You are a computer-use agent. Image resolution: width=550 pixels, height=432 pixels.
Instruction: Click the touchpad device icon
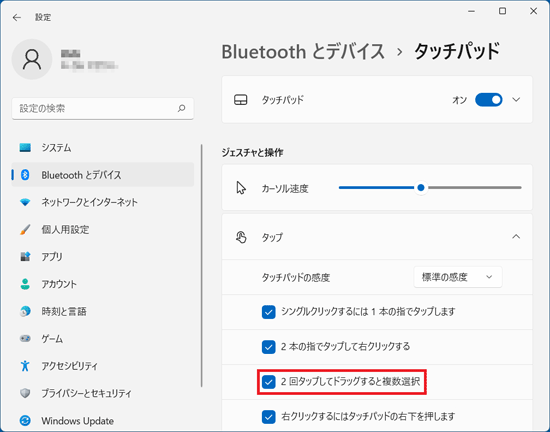[241, 100]
